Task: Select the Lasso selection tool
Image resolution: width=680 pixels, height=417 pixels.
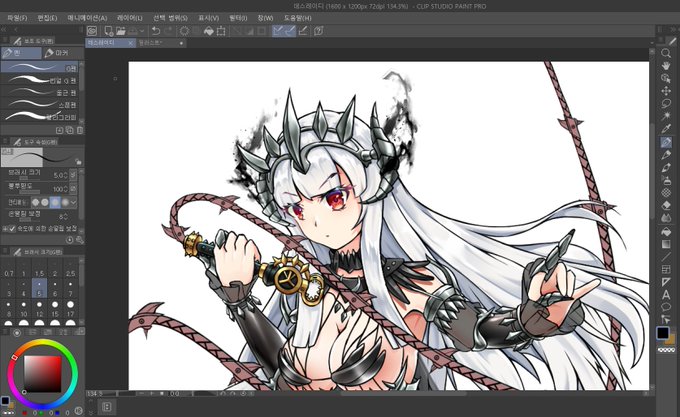Action: [x=666, y=103]
